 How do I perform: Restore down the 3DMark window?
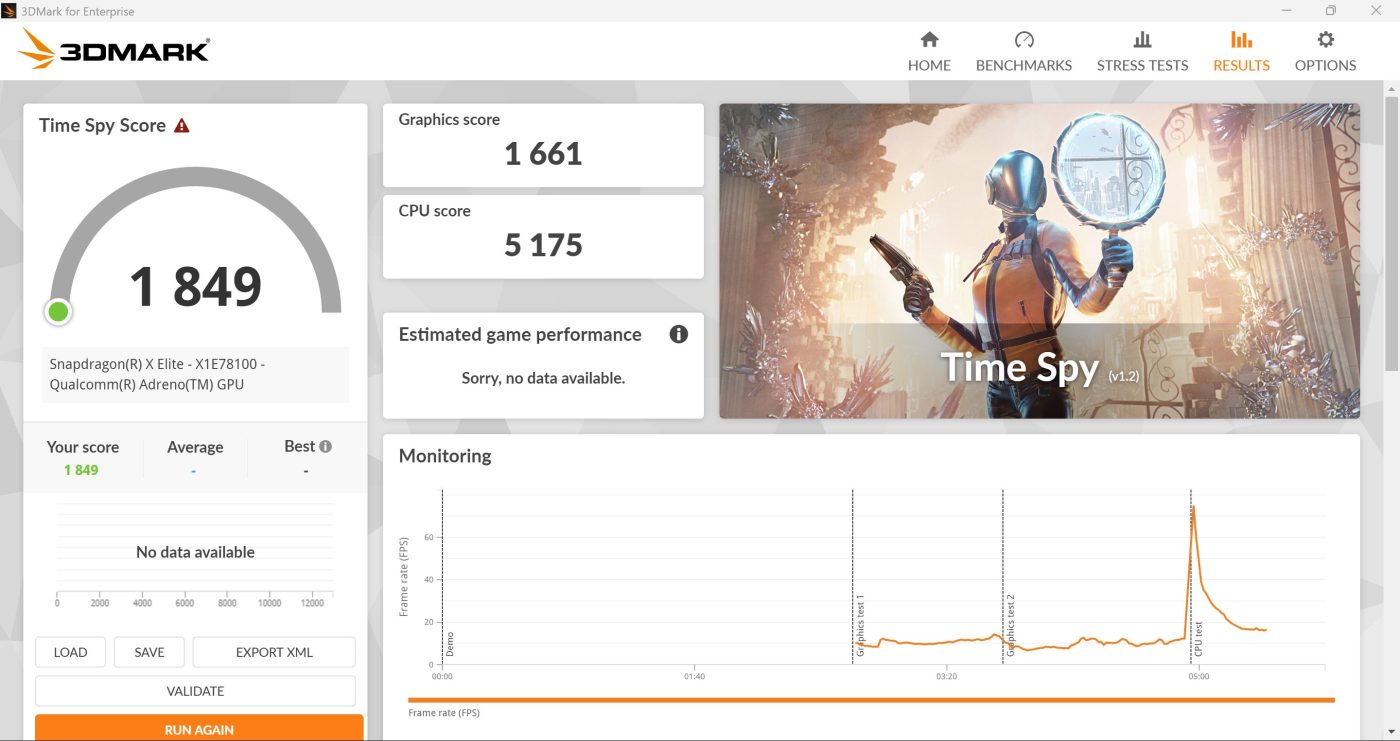[x=1331, y=11]
